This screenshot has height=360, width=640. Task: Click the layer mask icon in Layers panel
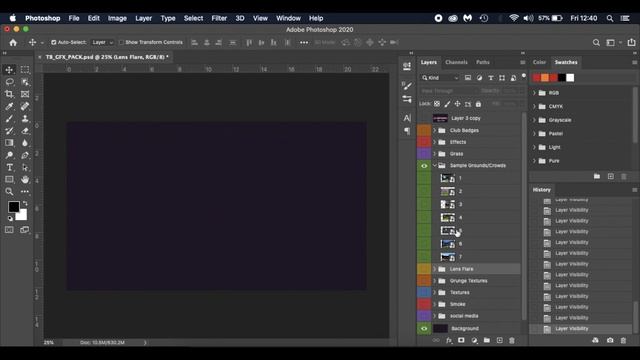click(x=461, y=340)
